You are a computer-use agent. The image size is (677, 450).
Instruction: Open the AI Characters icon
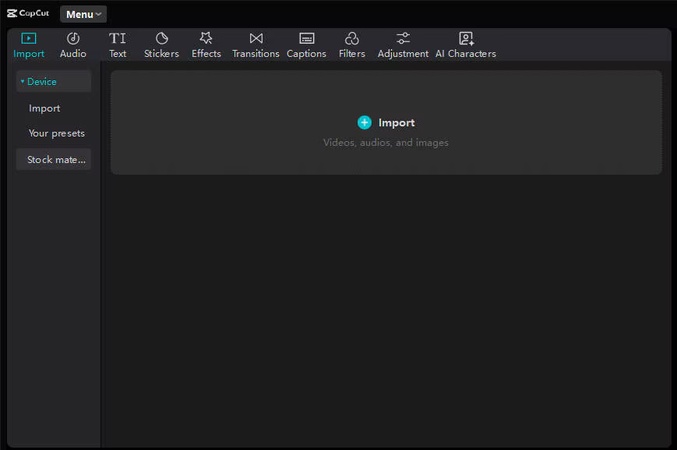[465, 38]
